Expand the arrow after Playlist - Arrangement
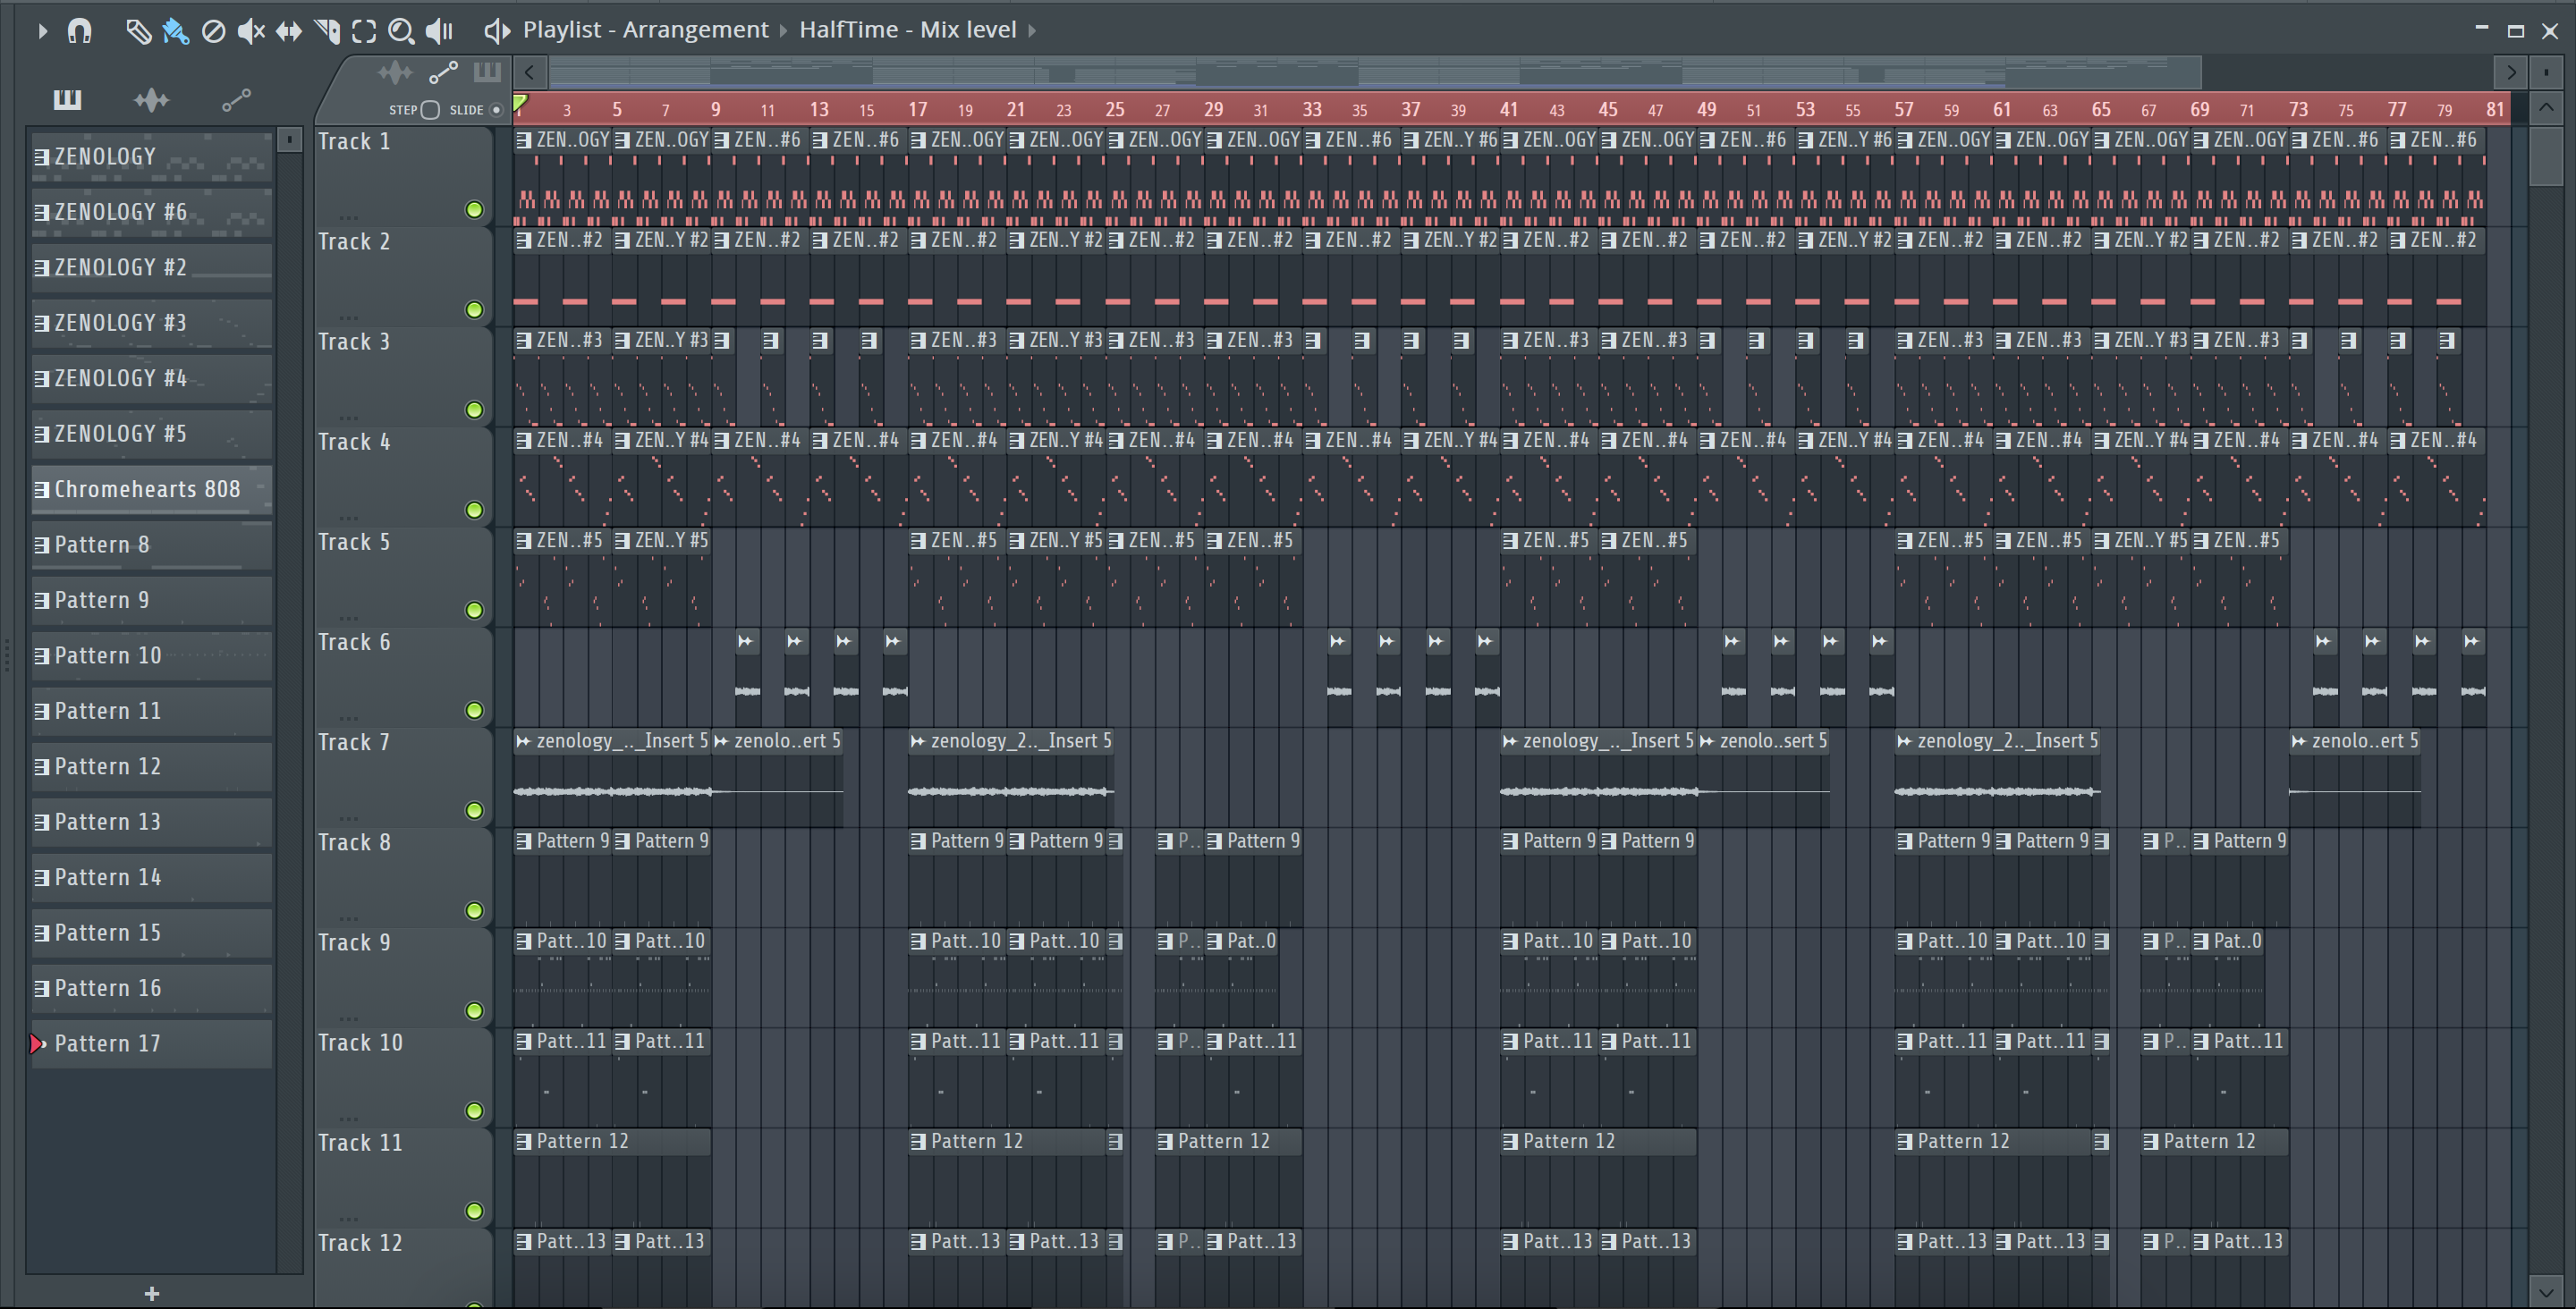2576x1309 pixels. click(x=783, y=31)
